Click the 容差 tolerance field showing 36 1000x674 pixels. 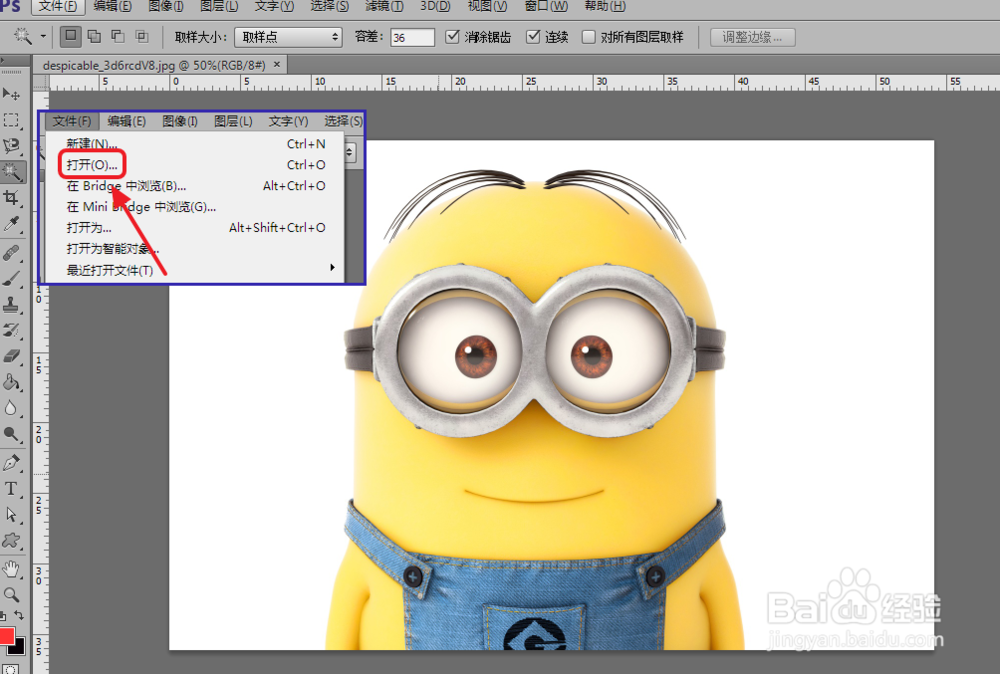(412, 37)
